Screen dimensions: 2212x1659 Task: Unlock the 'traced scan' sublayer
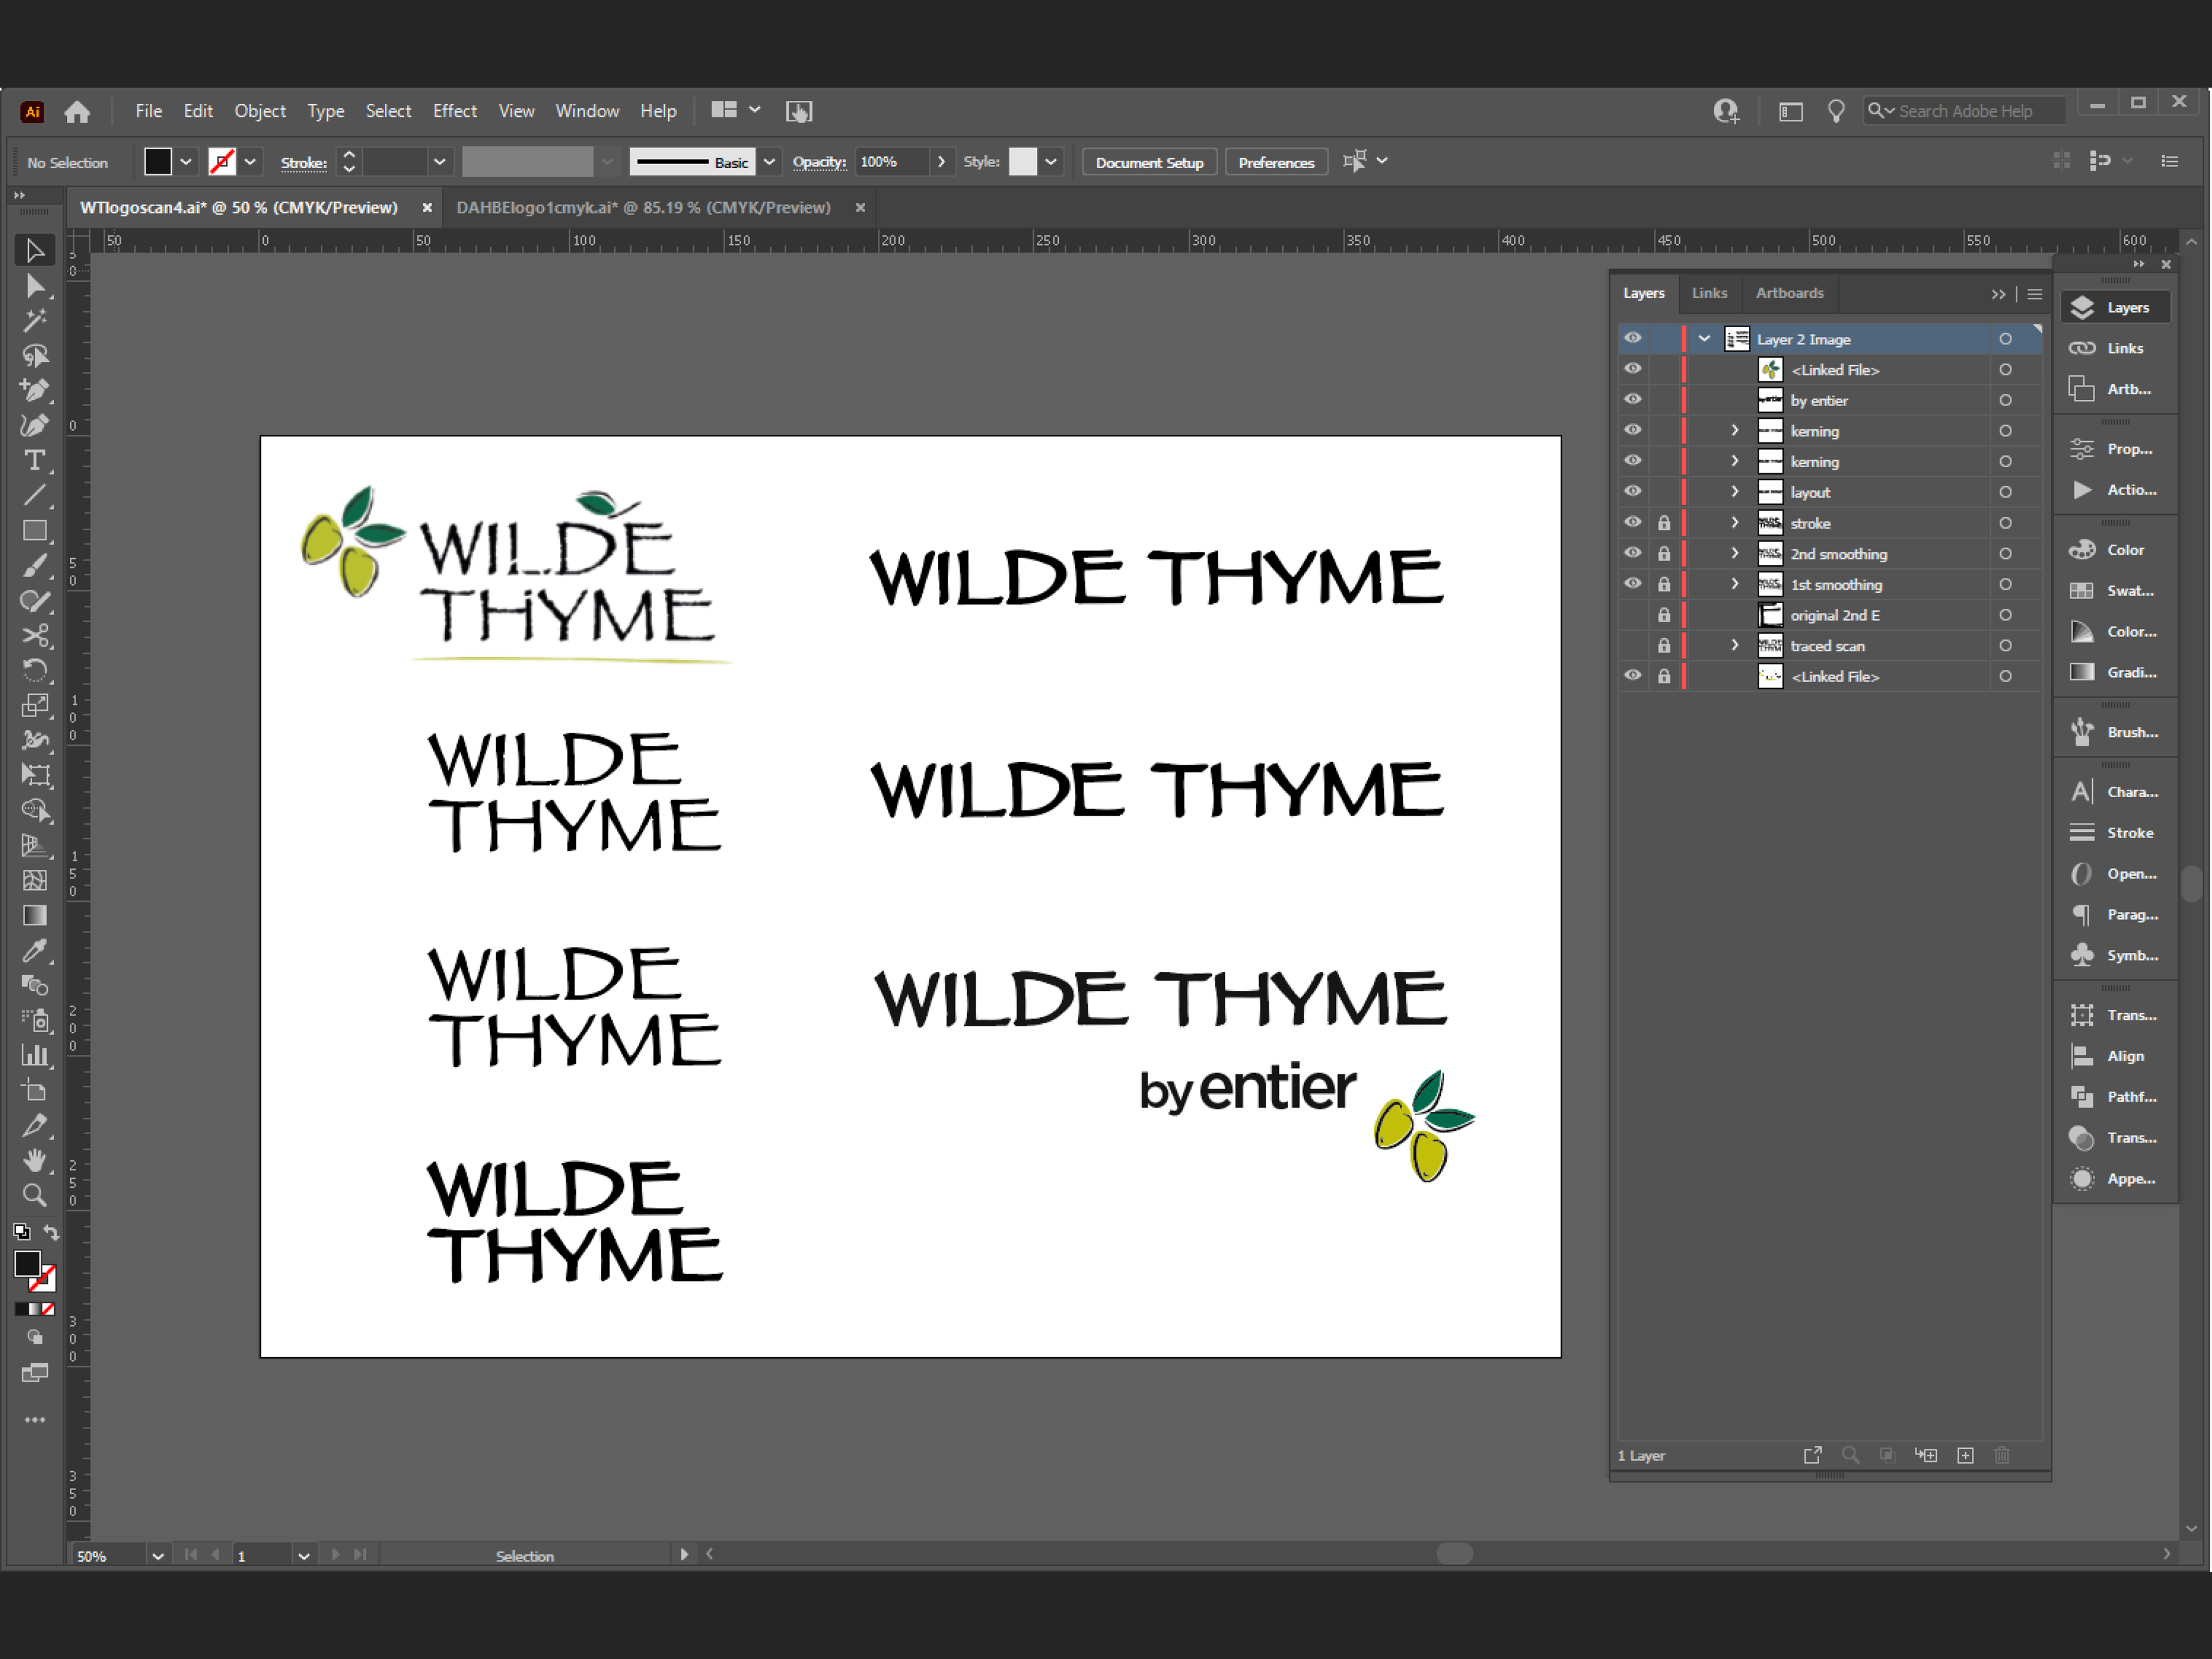pyautogui.click(x=1664, y=646)
